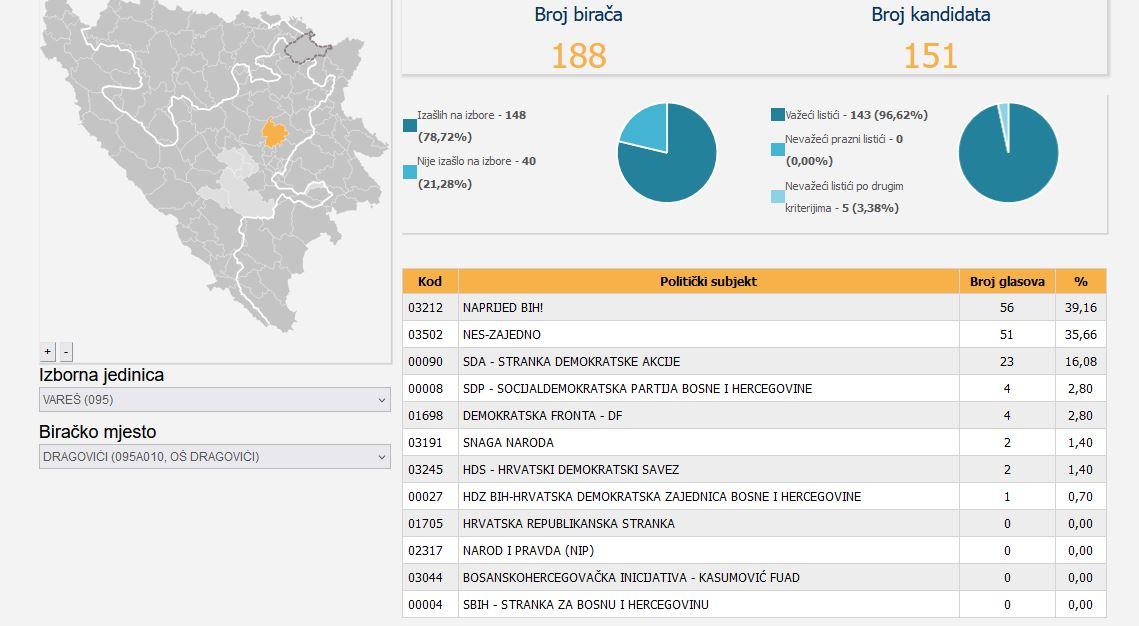The width and height of the screenshot is (1139, 626).
Task: Open the Biračko mjesto DRAGOVIĆI dropdown
Action: tap(214, 457)
